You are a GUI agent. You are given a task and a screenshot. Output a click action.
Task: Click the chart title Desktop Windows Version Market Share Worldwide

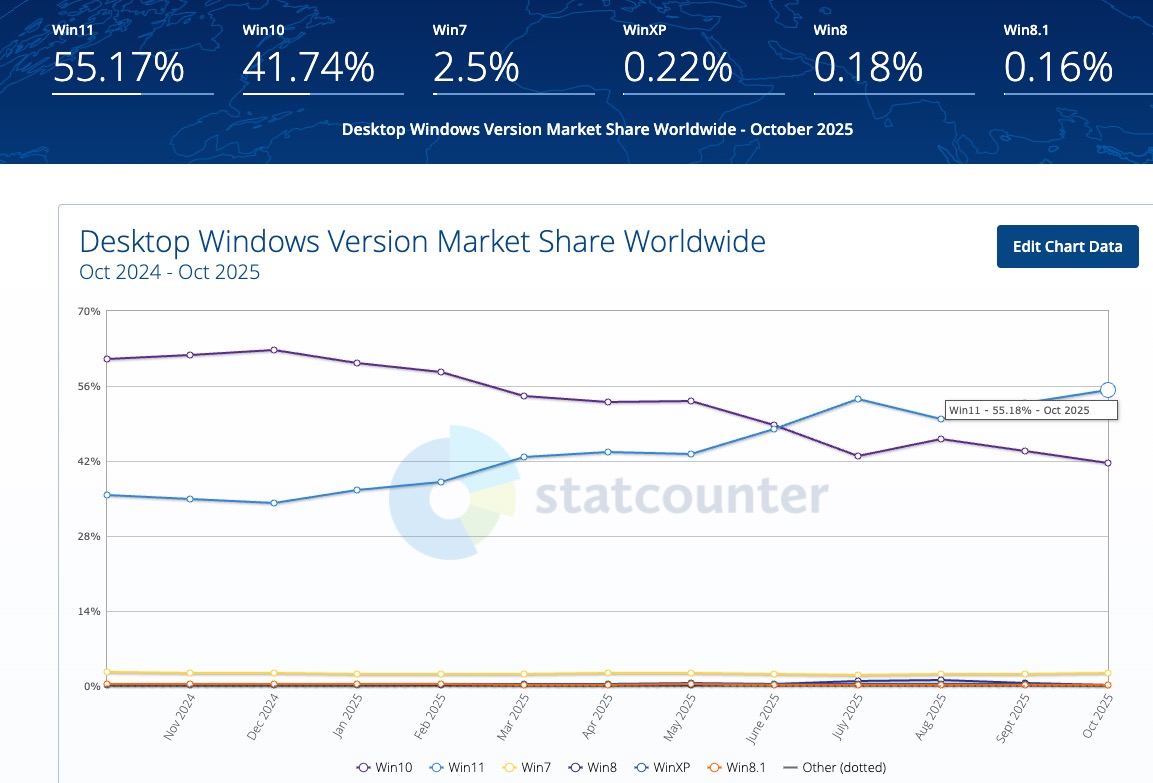[422, 242]
